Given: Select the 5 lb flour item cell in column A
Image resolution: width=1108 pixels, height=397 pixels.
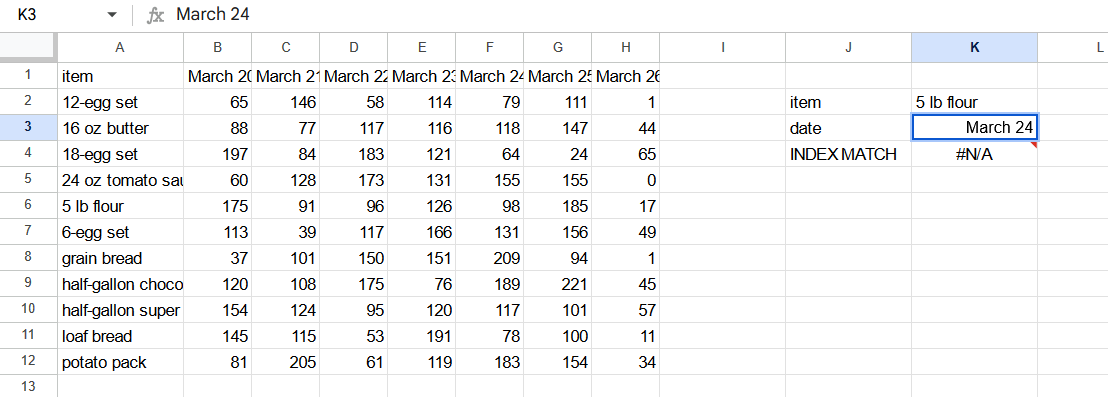Looking at the screenshot, I should 120,206.
